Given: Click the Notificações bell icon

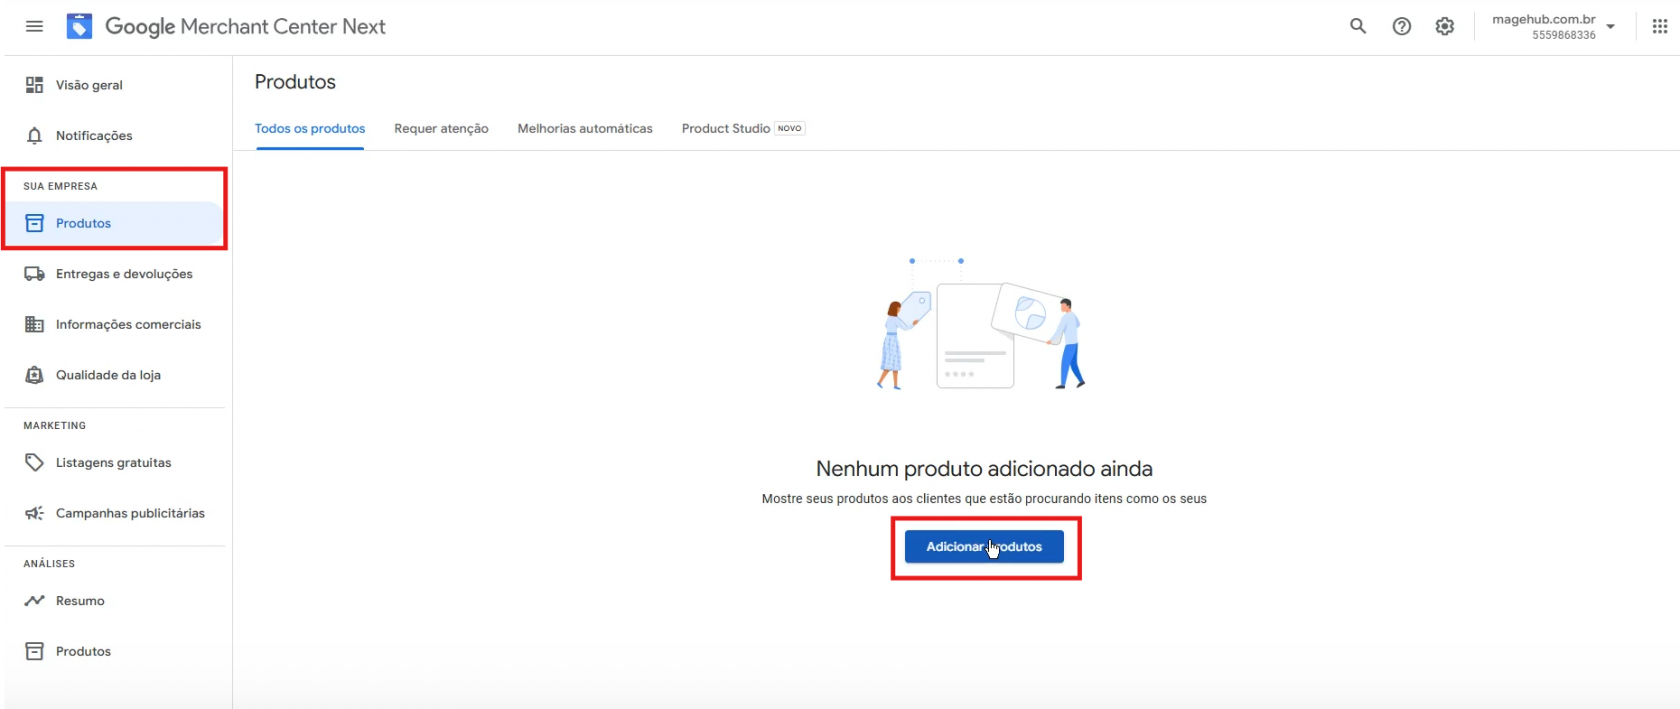Looking at the screenshot, I should tap(35, 135).
